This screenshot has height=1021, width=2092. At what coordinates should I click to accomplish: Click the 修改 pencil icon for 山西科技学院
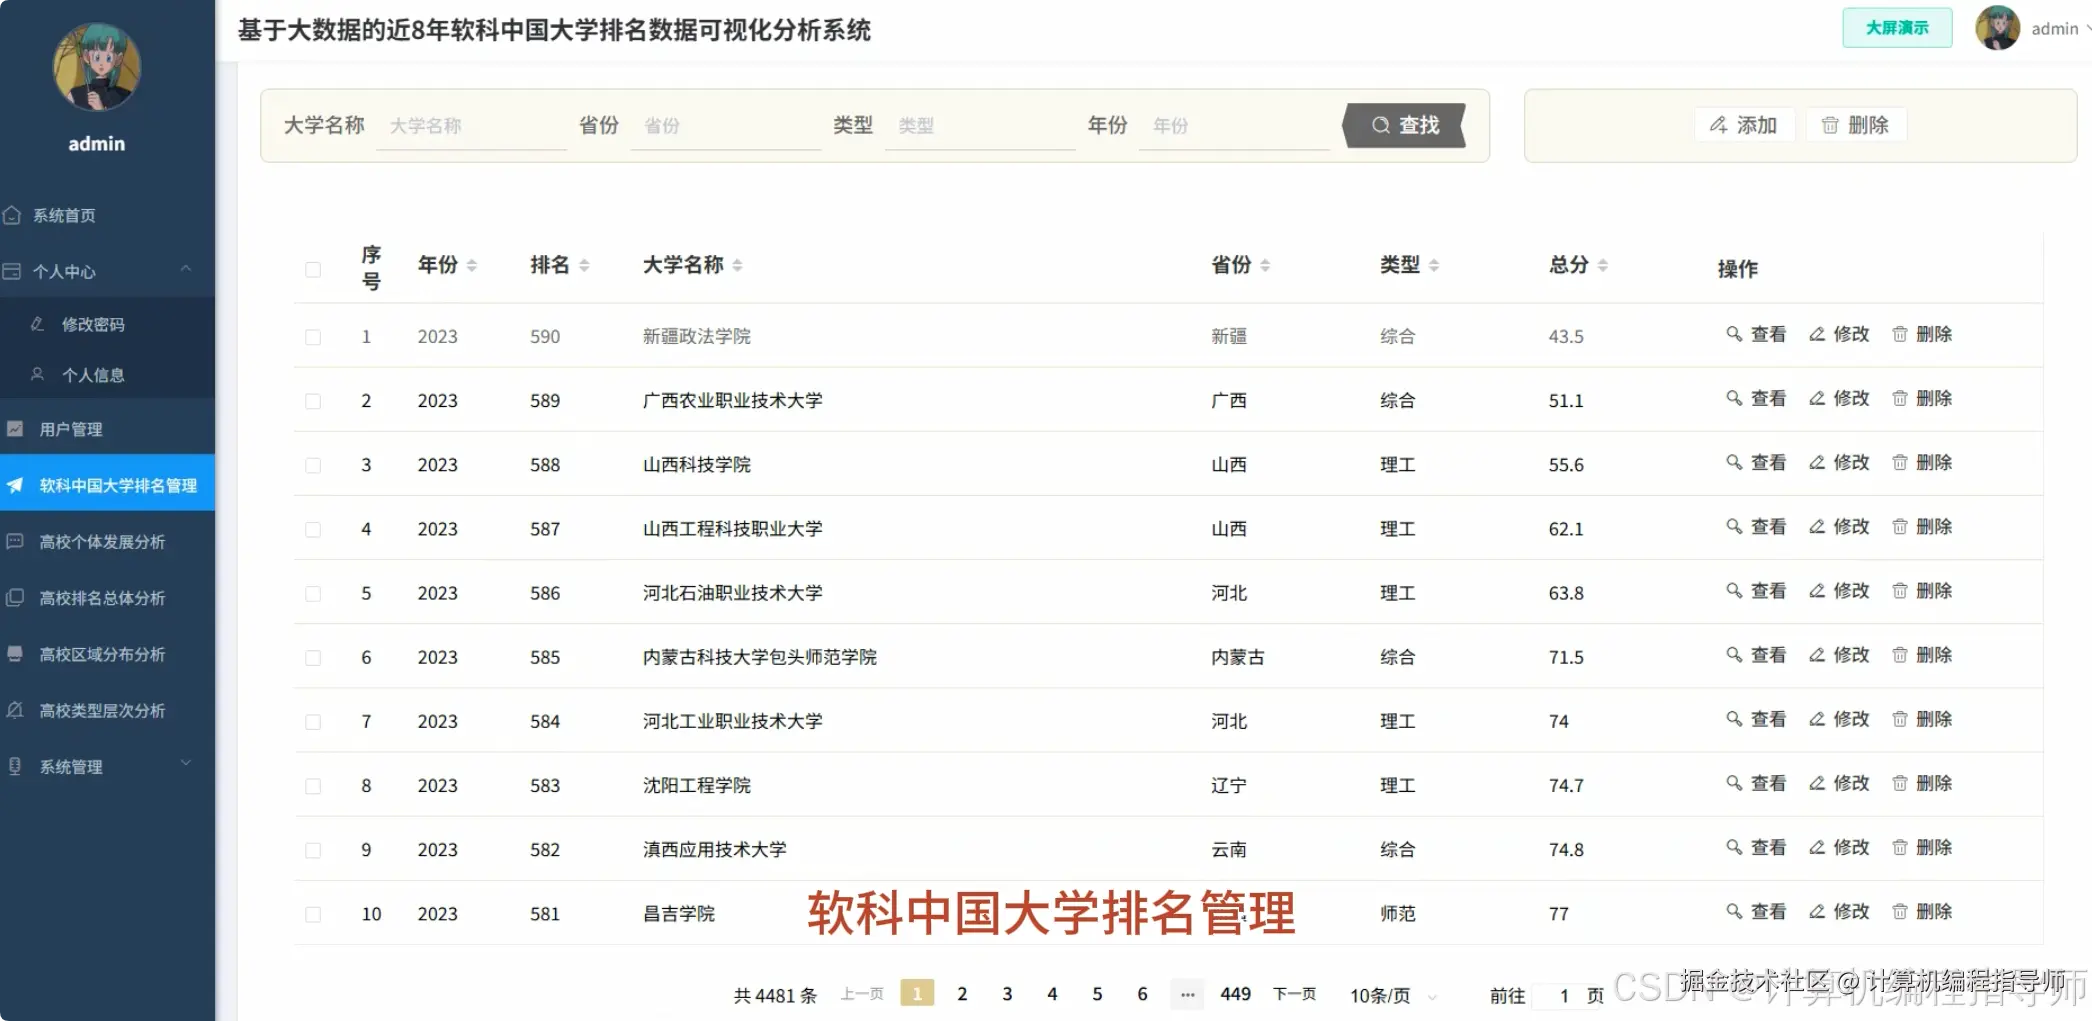pyautogui.click(x=1817, y=463)
